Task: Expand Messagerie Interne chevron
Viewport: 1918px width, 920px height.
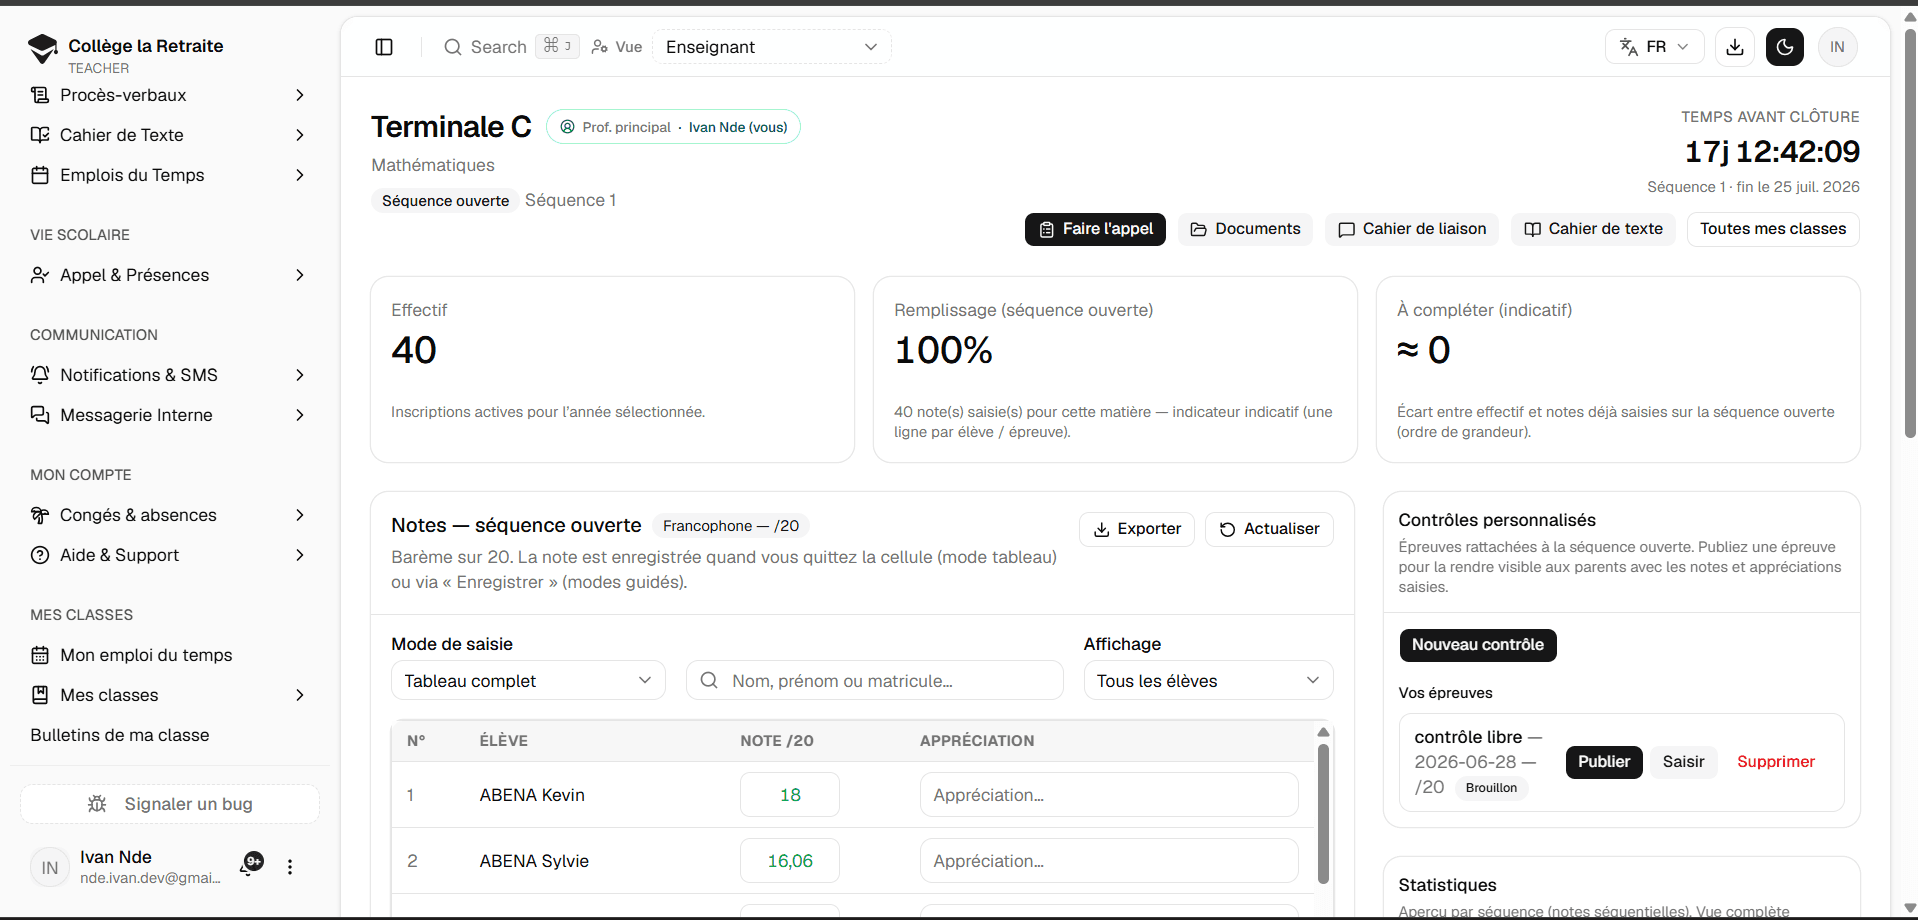Action: tap(300, 415)
